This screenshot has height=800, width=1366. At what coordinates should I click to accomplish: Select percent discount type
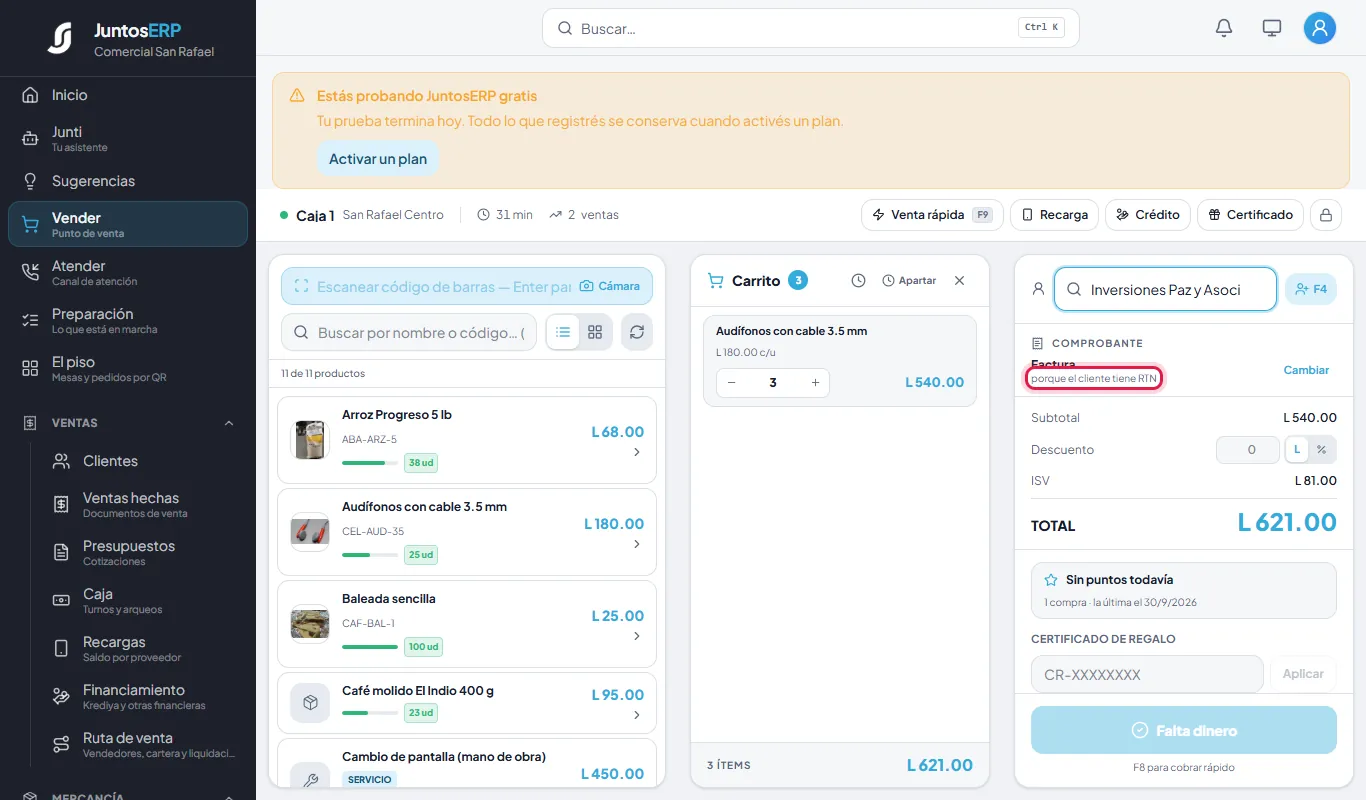[x=1321, y=450]
